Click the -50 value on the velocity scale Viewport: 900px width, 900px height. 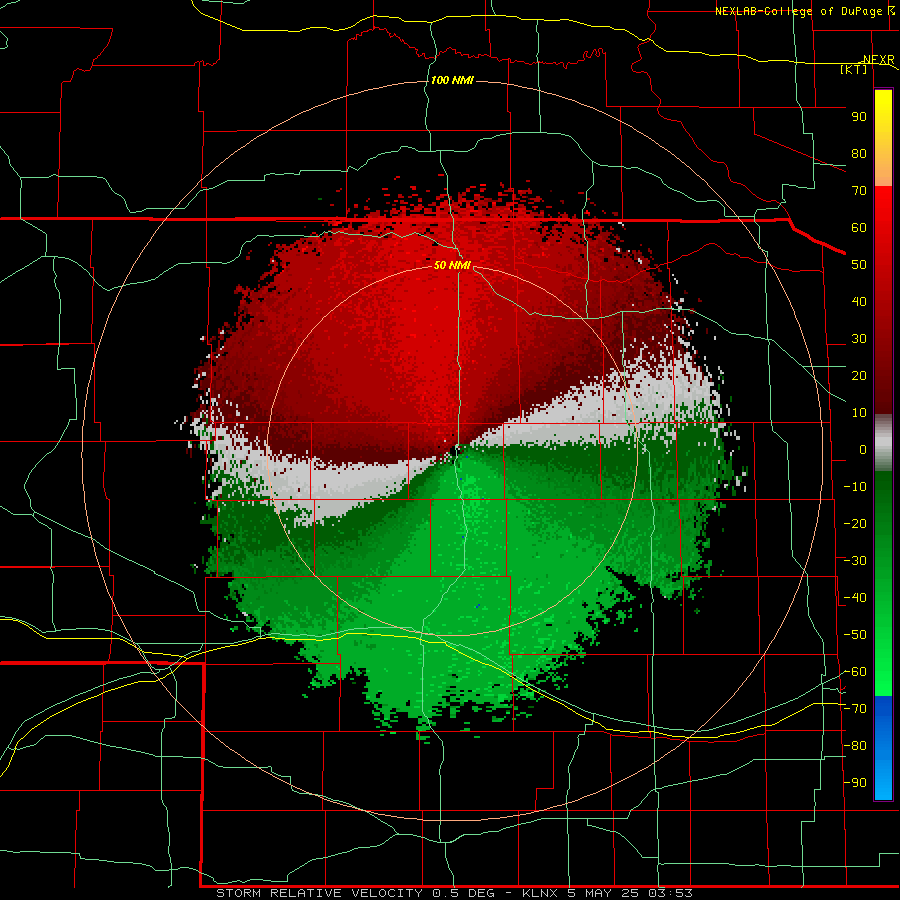(855, 635)
